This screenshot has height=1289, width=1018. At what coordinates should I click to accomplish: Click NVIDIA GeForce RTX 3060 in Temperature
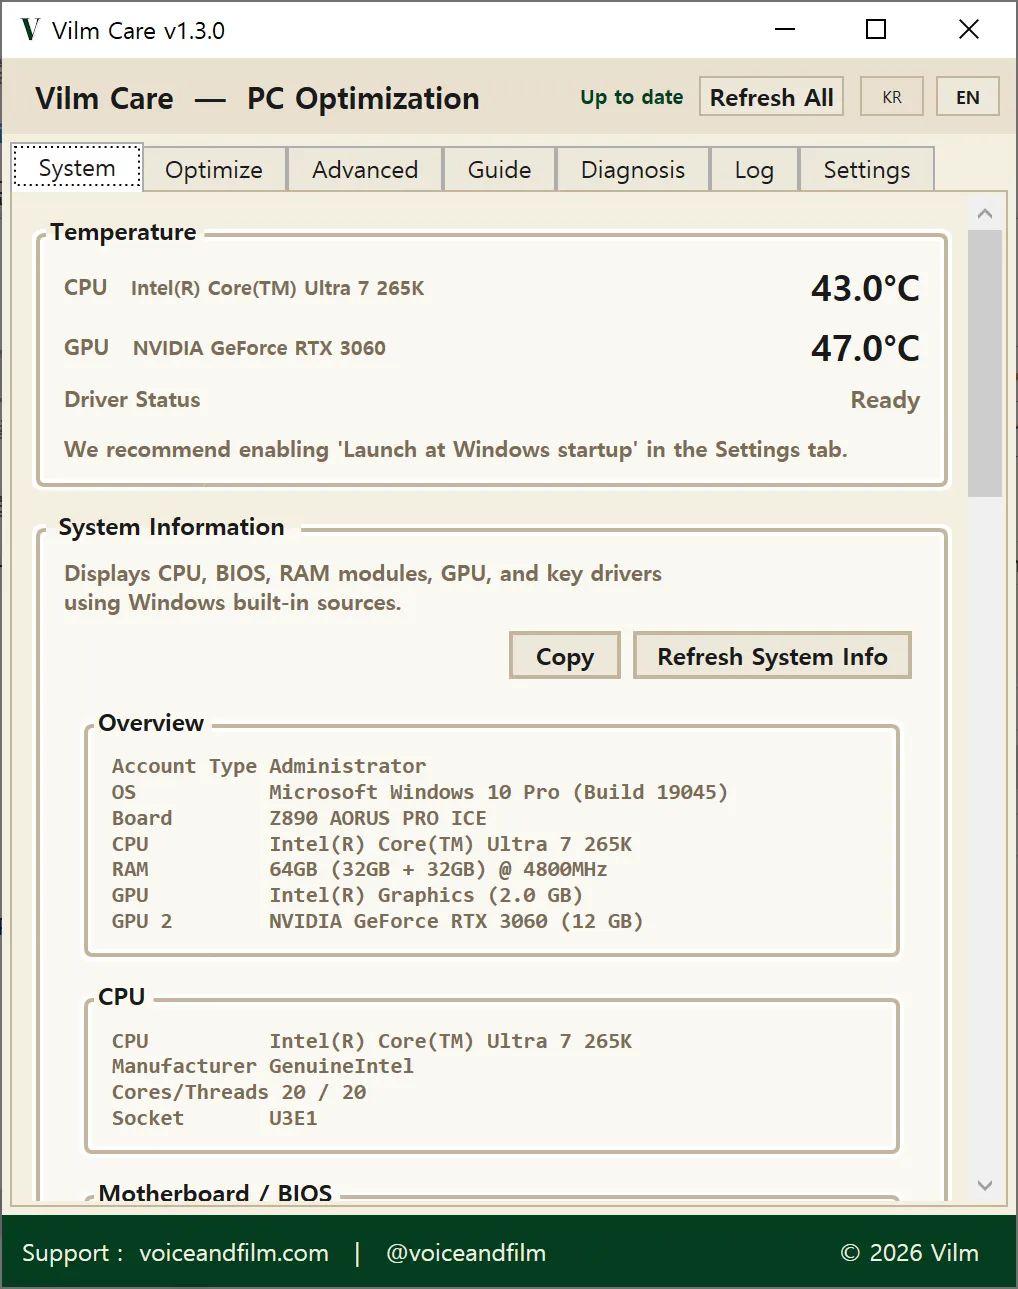[259, 348]
